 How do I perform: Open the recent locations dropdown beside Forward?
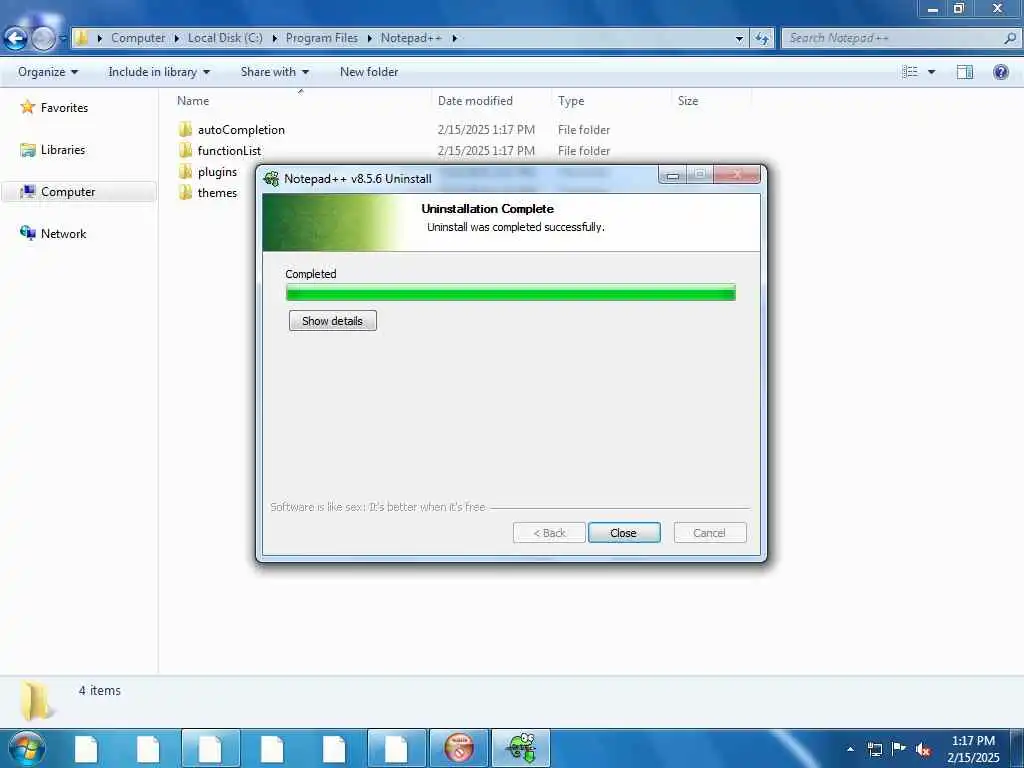[63, 39]
